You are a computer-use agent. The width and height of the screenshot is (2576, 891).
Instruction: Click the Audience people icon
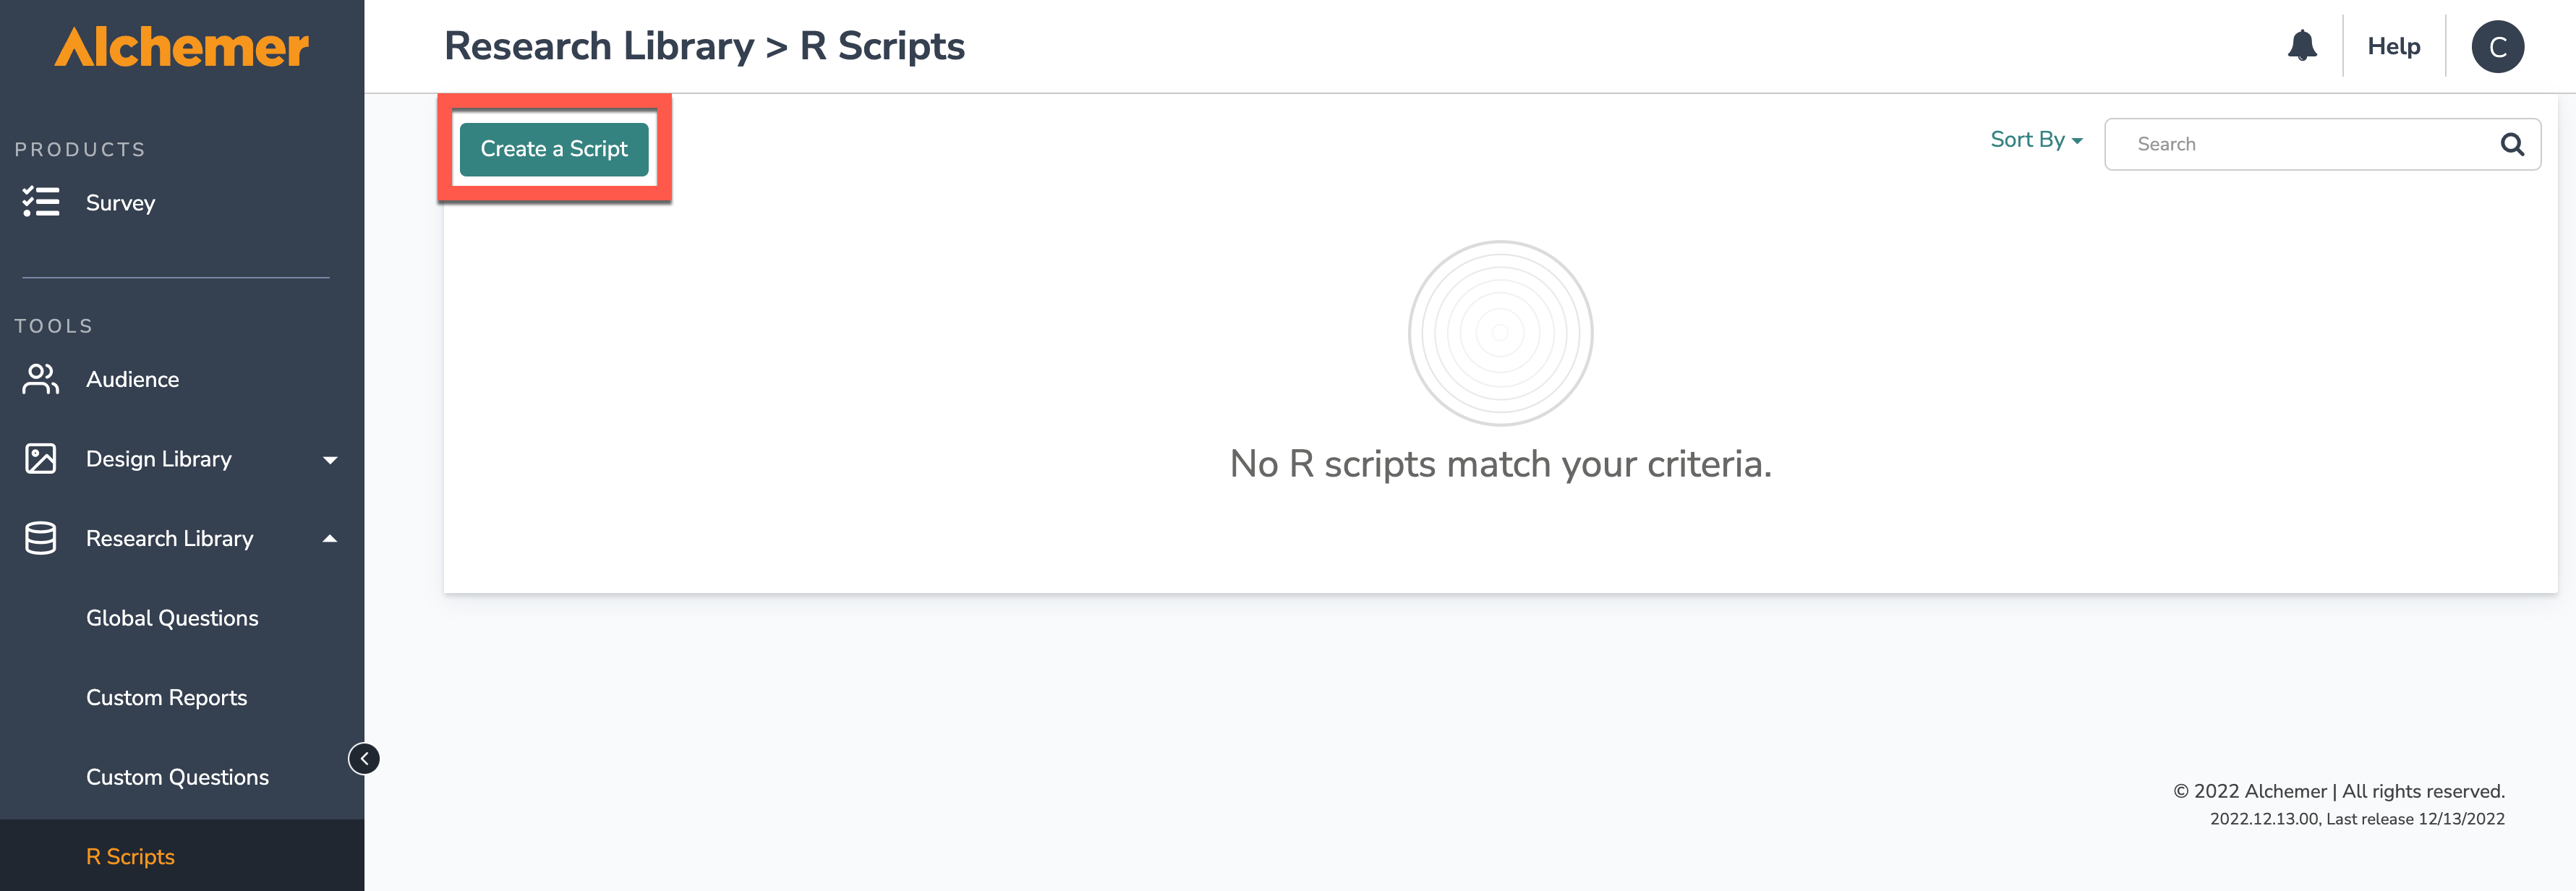(41, 379)
